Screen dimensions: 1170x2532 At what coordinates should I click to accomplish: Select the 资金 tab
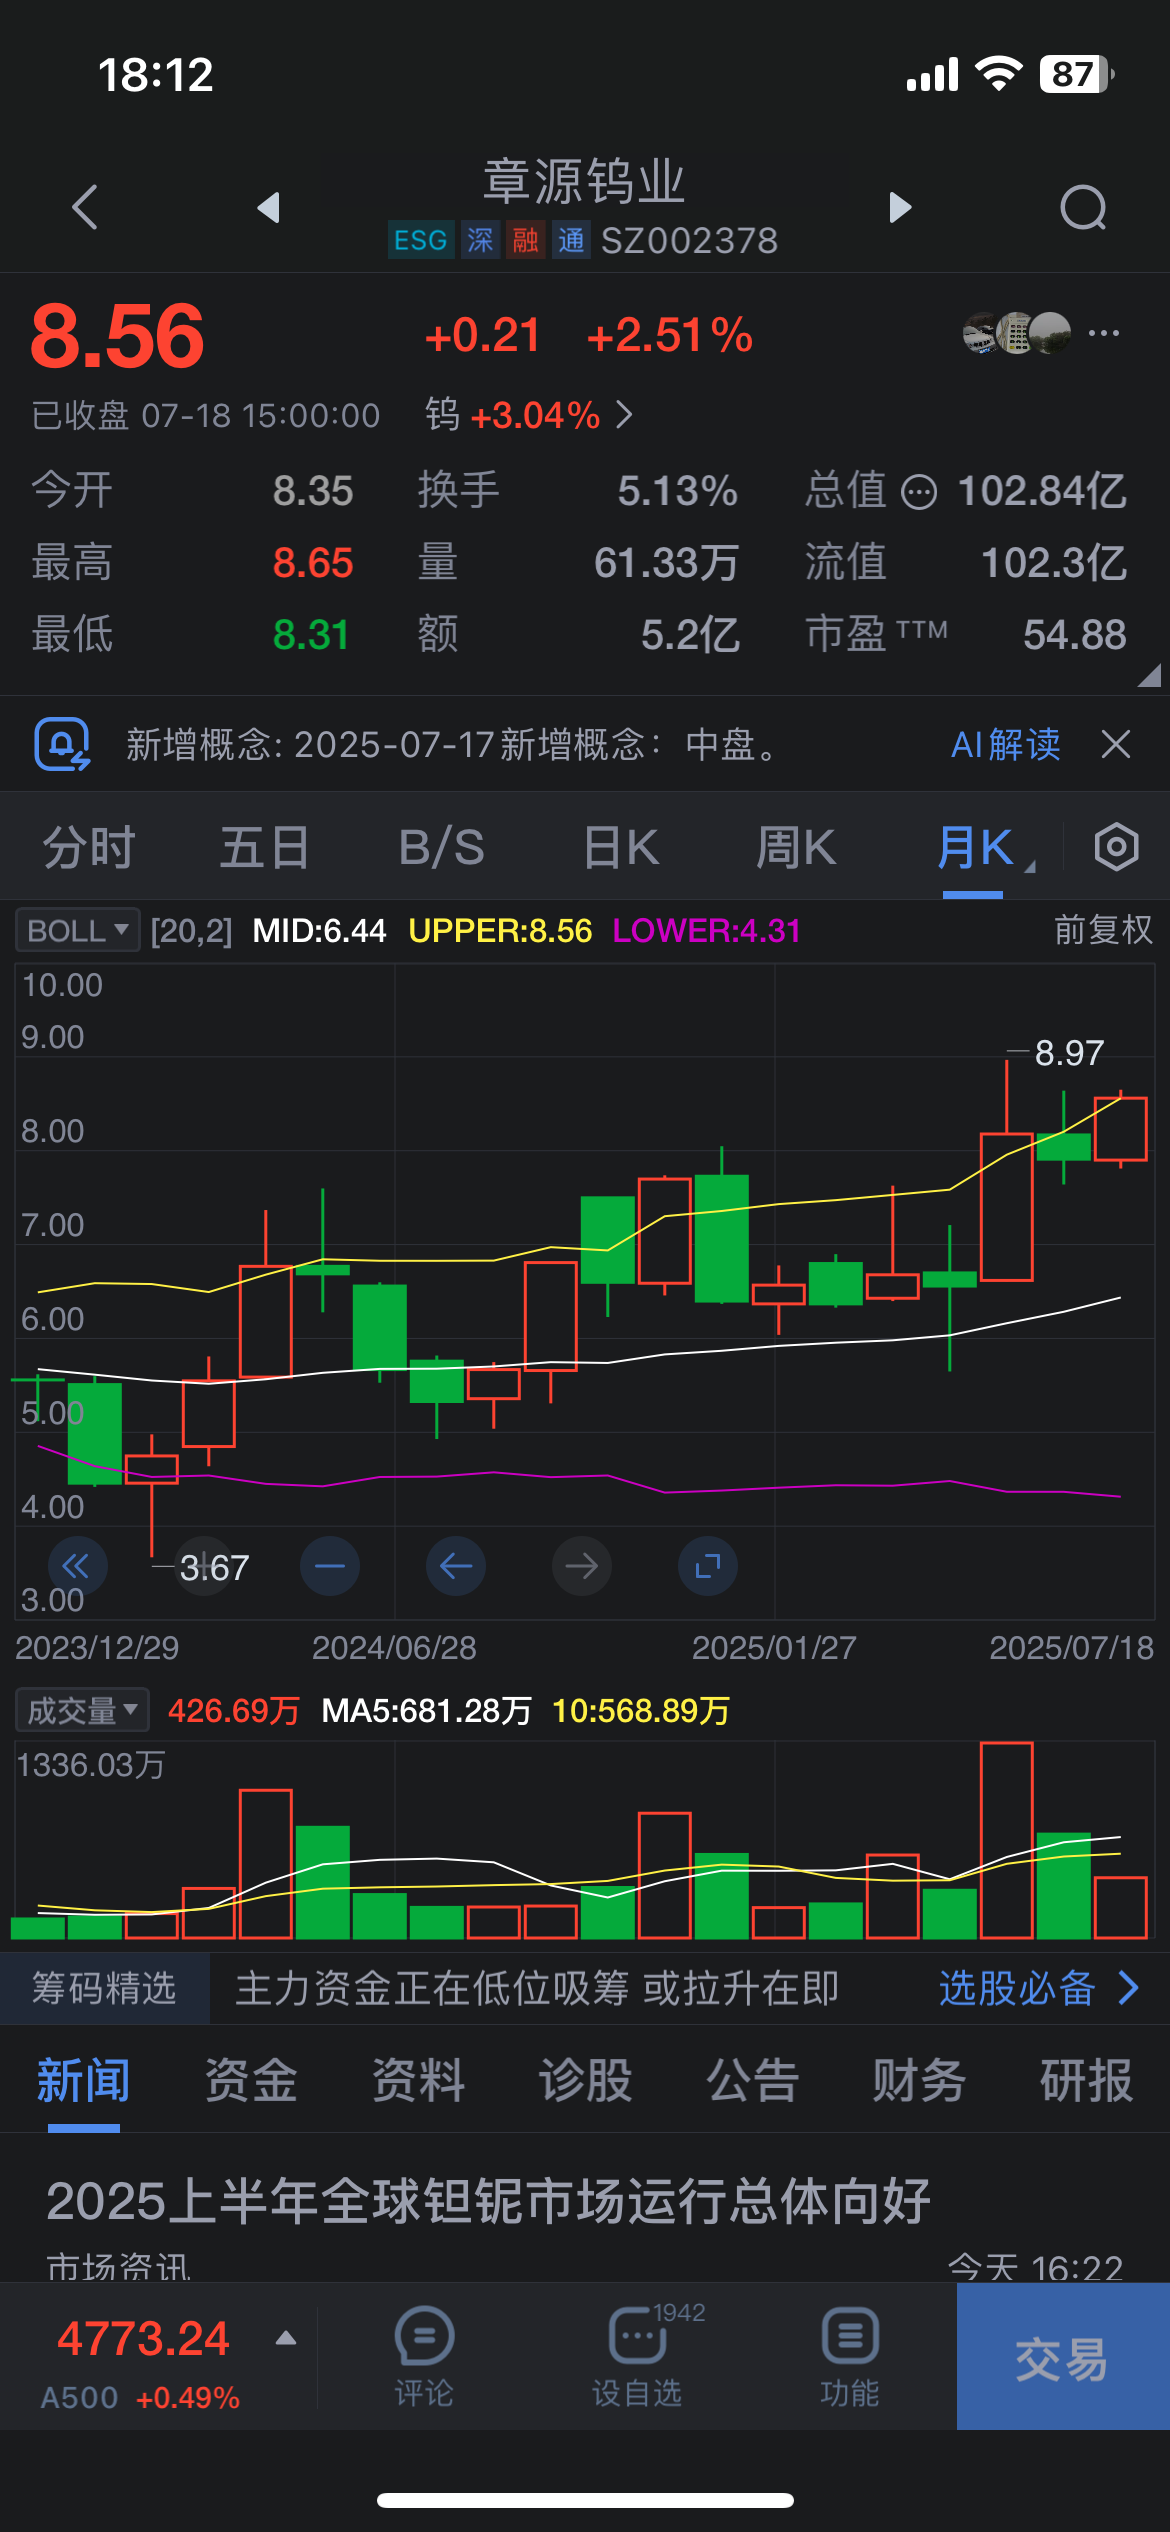pyautogui.click(x=251, y=2081)
